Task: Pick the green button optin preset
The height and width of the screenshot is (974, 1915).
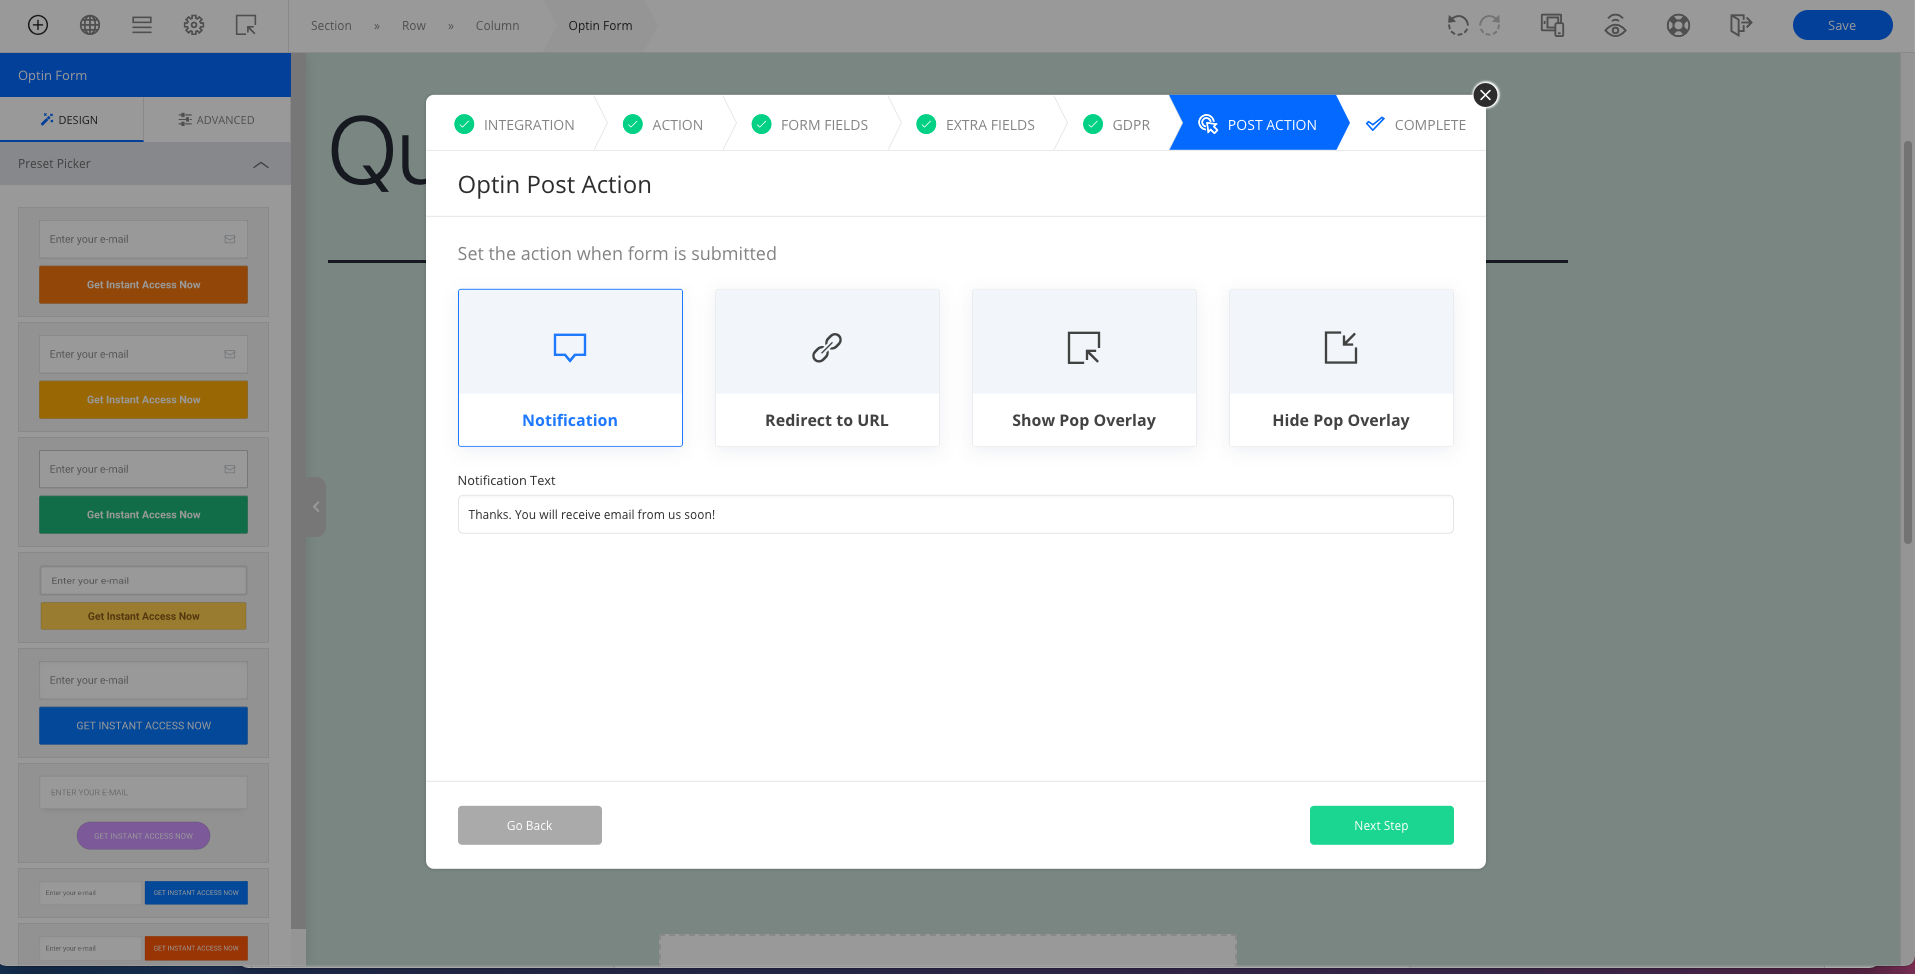Action: [x=143, y=492]
